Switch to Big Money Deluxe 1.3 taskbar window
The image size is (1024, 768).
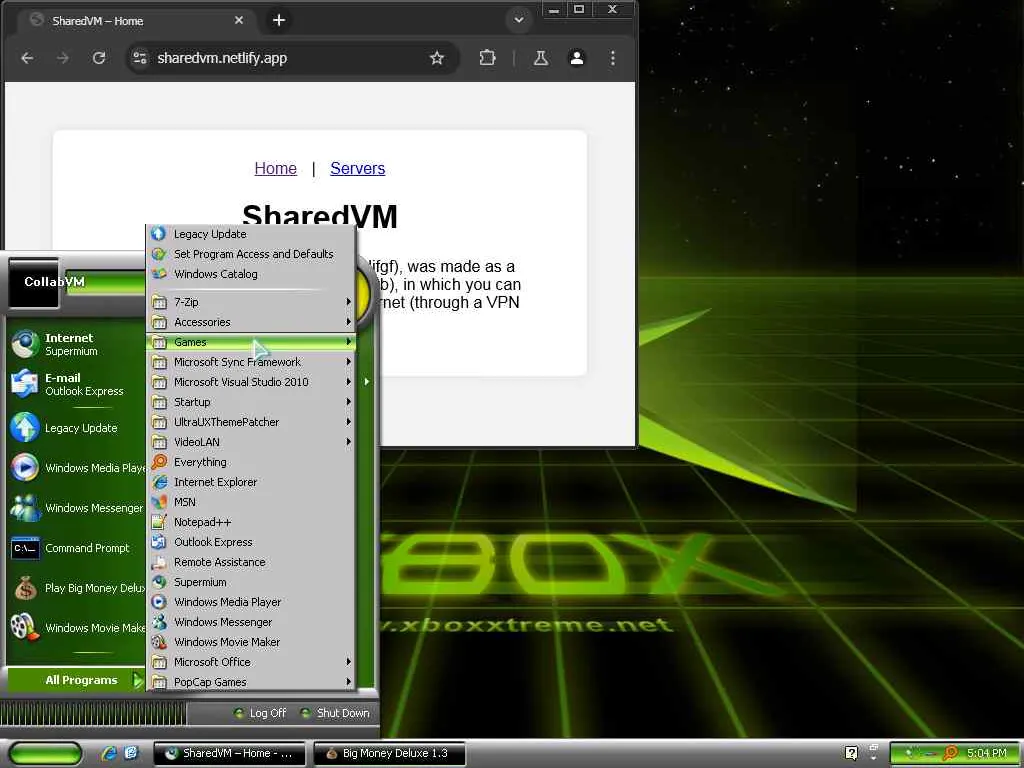(390, 754)
